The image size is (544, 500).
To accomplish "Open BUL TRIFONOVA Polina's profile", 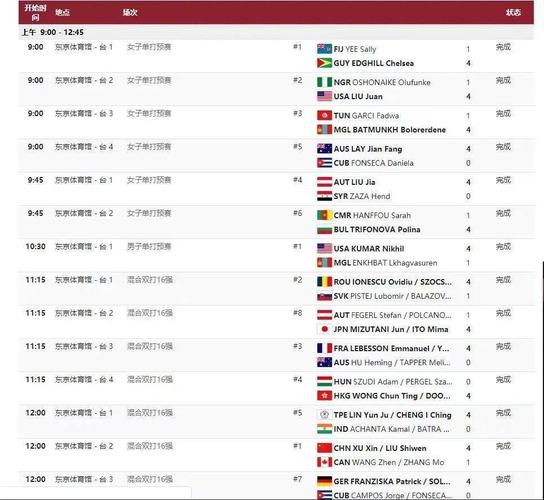I will tap(377, 229).
